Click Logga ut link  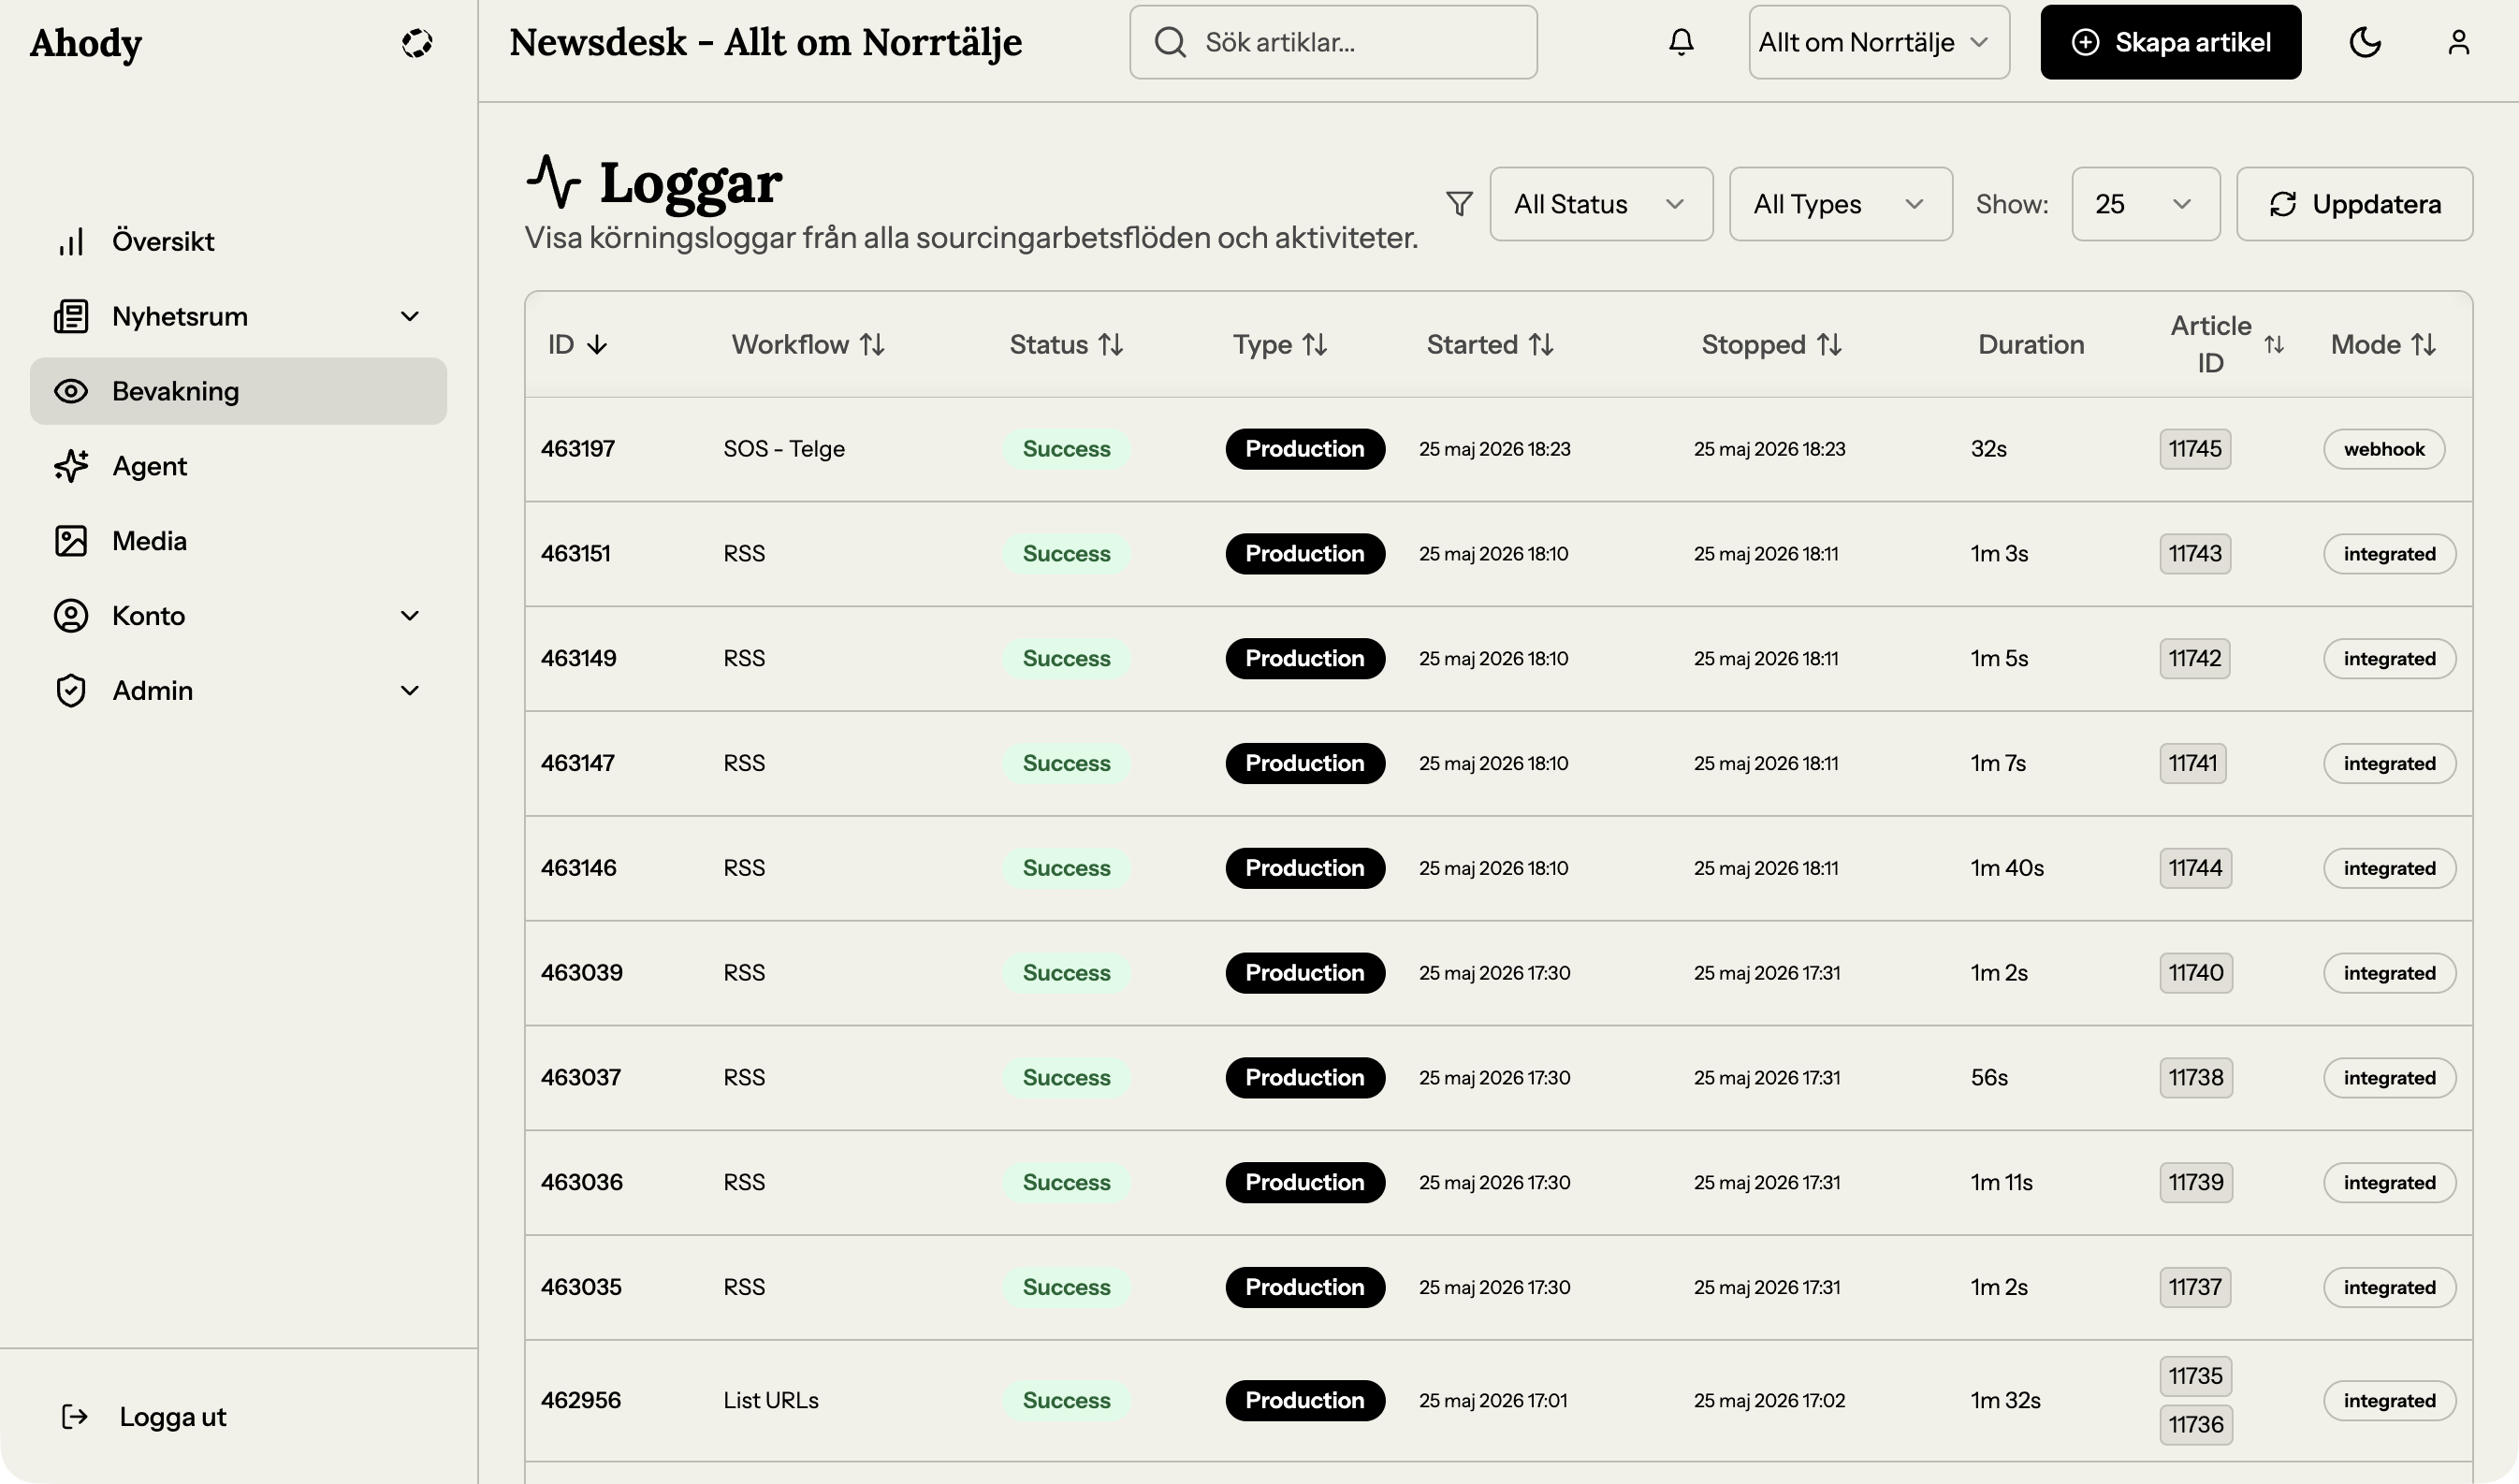[x=172, y=1417]
